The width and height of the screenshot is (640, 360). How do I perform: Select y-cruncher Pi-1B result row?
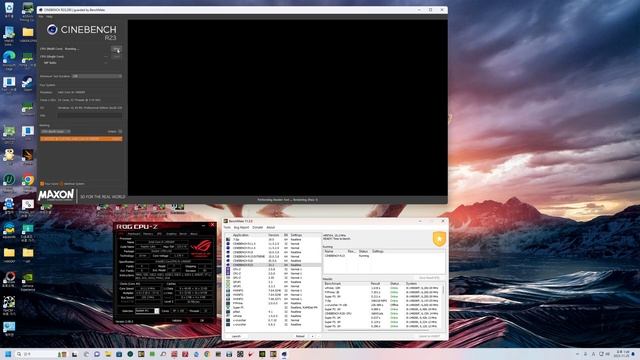click(383, 305)
